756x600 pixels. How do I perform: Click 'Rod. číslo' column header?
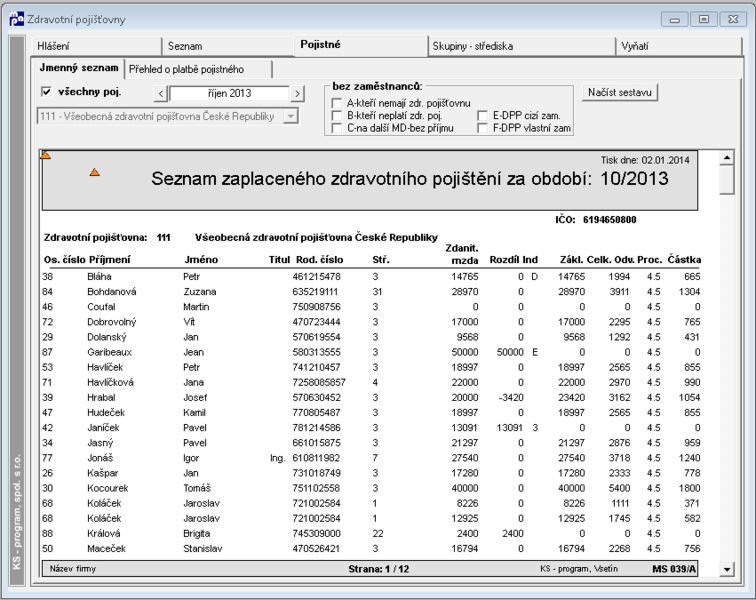[x=320, y=259]
